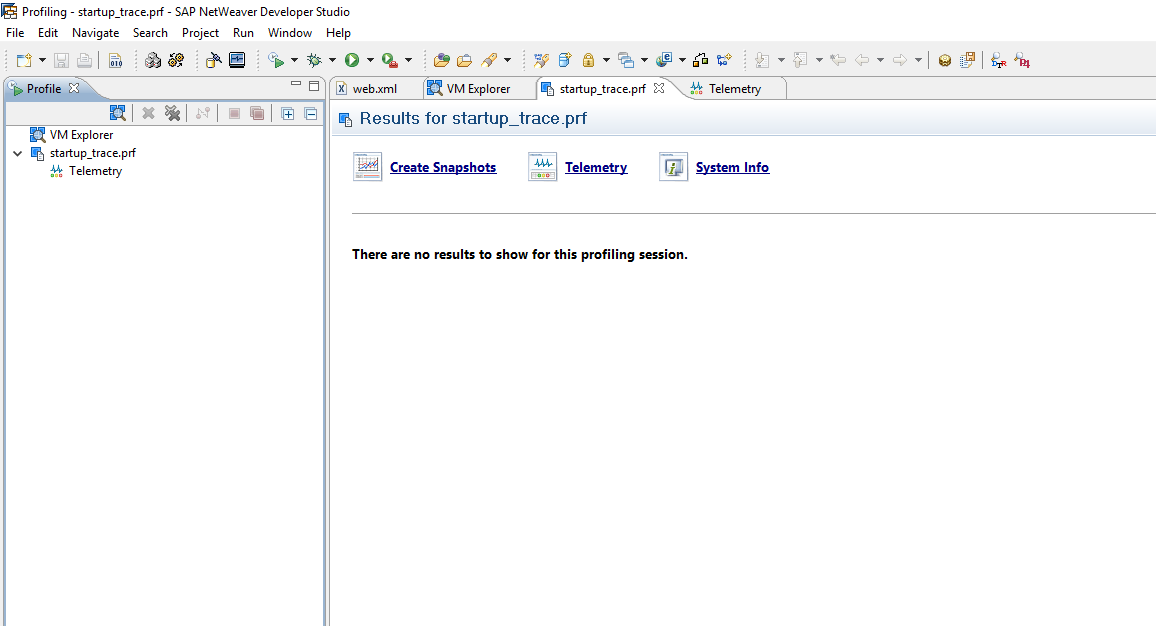The width and height of the screenshot is (1156, 626).
Task: Open the padlock dropdown arrow
Action: [606, 60]
